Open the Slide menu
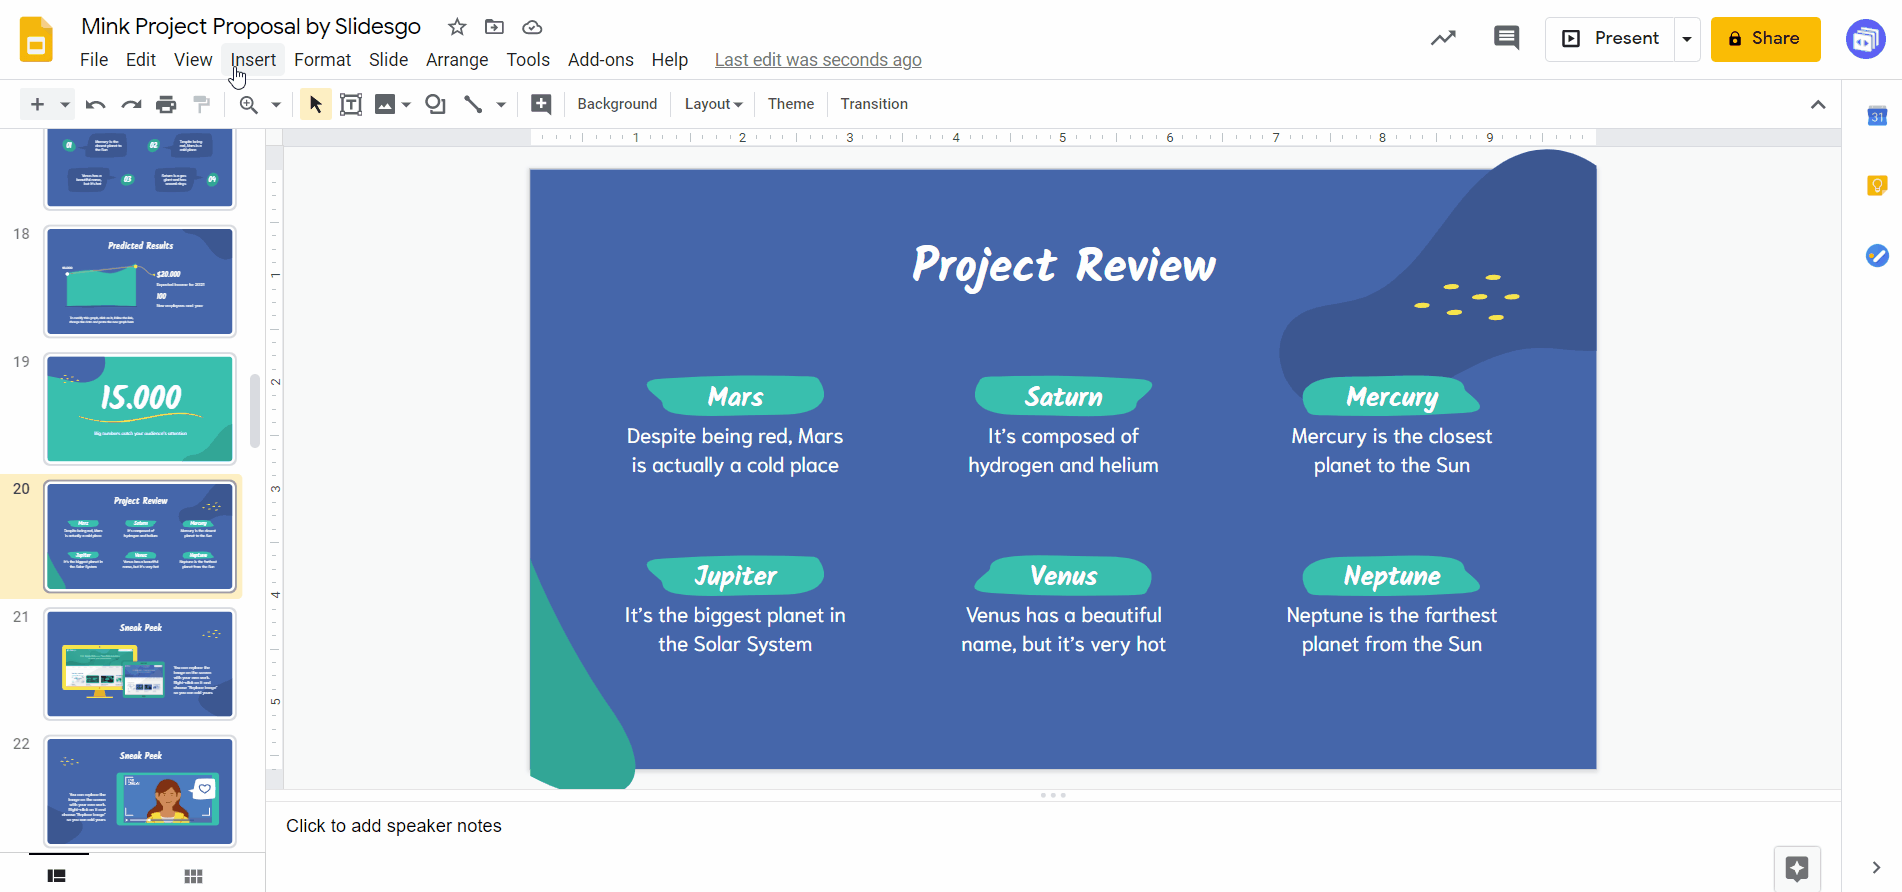Image resolution: width=1902 pixels, height=892 pixels. (388, 60)
